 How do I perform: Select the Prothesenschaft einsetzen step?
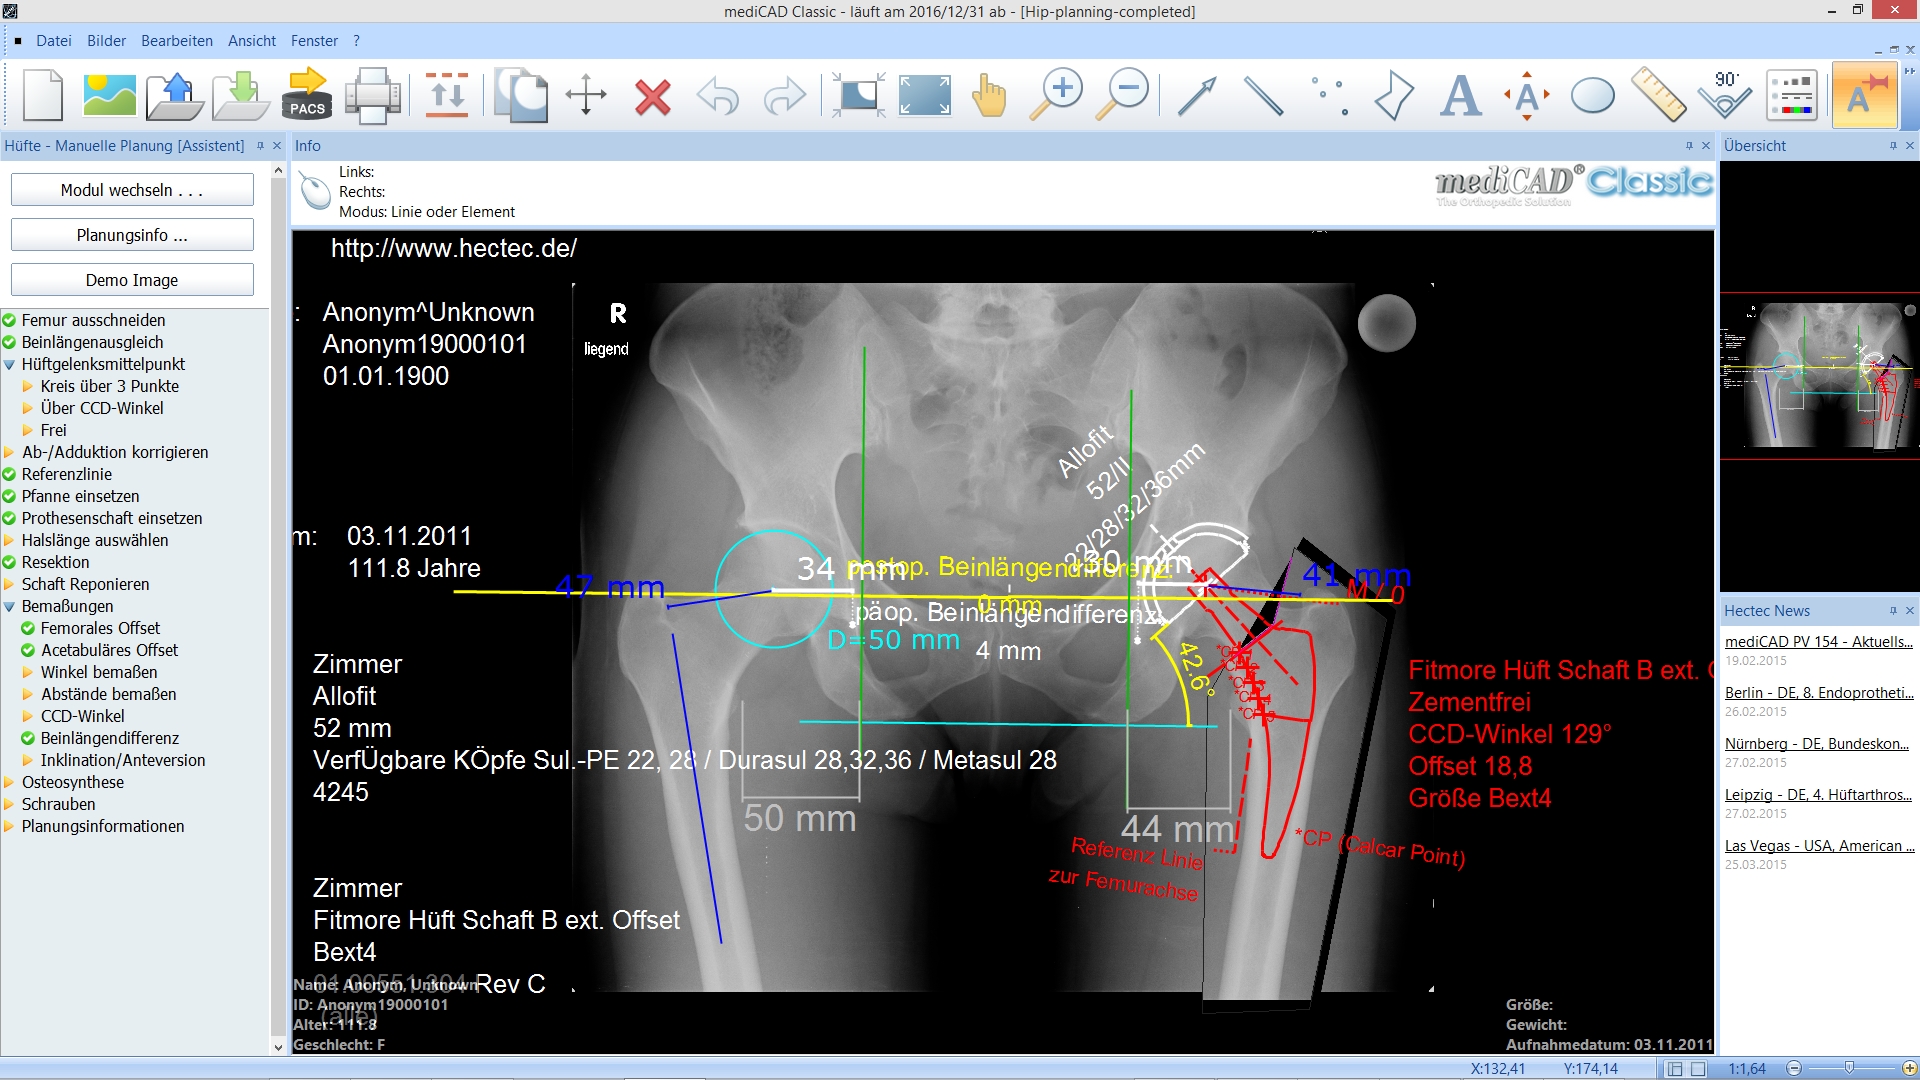(x=112, y=519)
